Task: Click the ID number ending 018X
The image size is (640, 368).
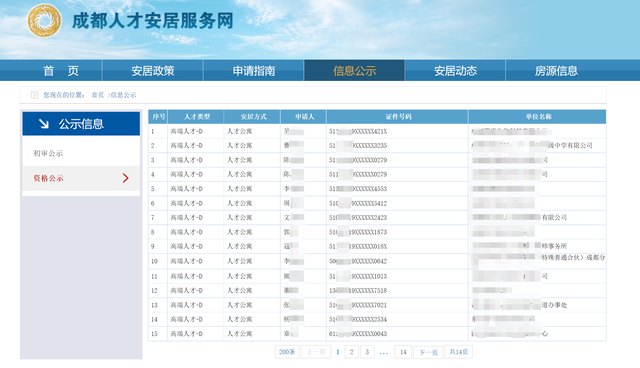Action: coord(358,246)
